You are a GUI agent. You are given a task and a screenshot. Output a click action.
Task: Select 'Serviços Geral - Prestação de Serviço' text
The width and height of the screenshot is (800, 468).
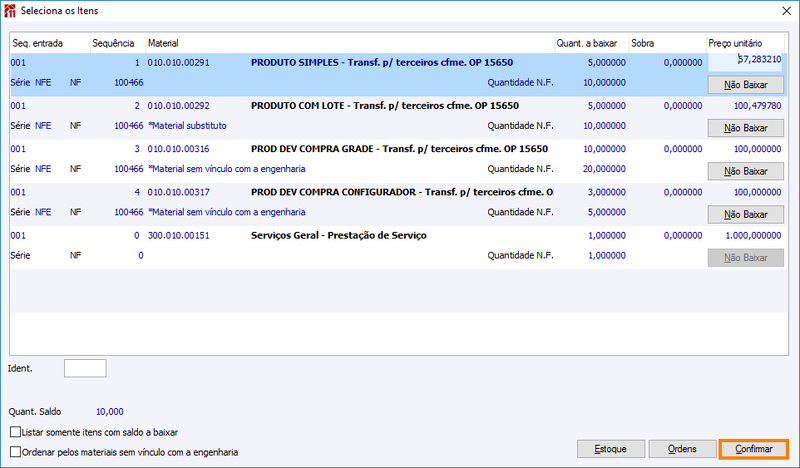(x=339, y=235)
